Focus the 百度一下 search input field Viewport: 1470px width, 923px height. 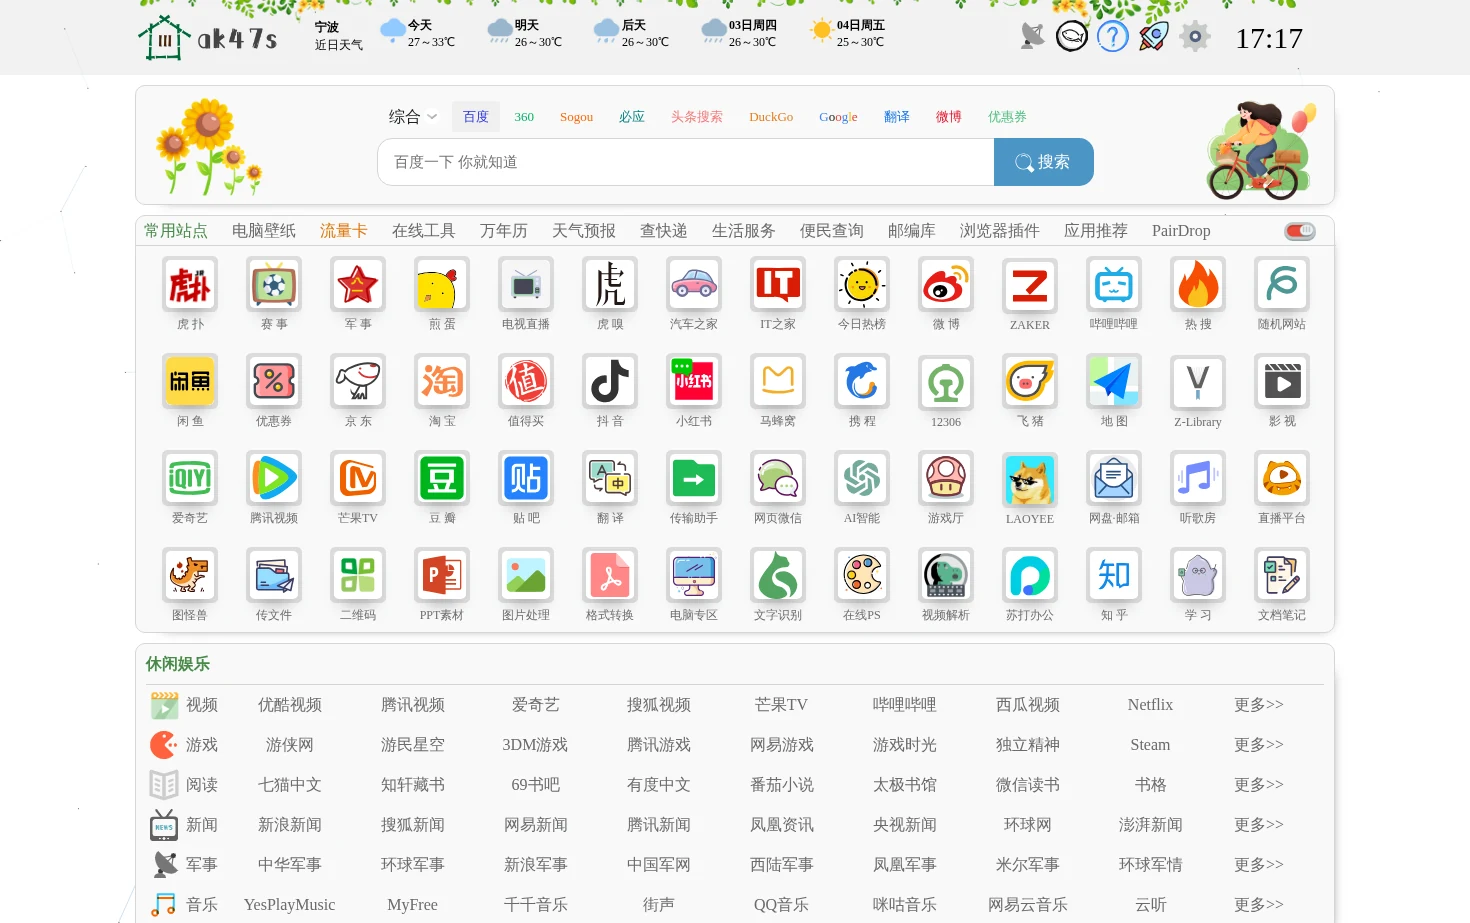pos(686,162)
